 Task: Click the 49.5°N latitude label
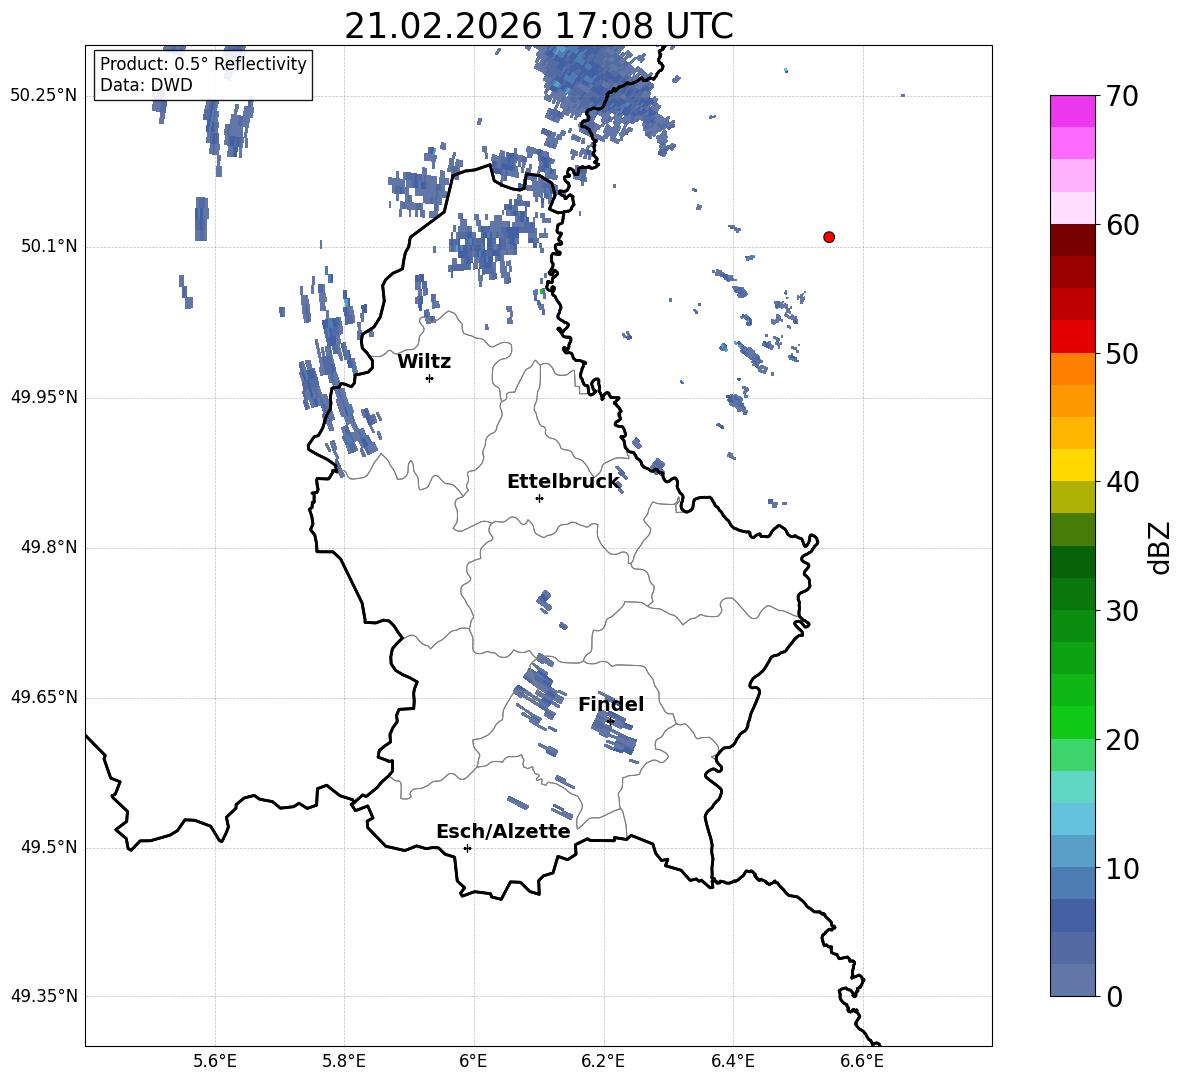49,847
